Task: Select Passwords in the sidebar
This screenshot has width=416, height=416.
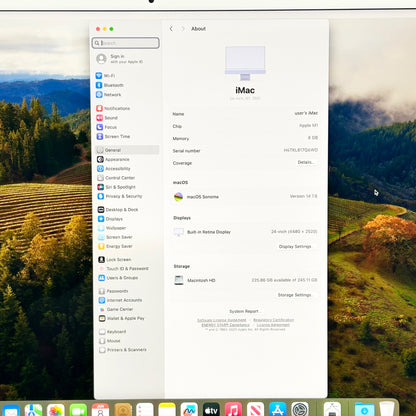Action: pos(114,291)
